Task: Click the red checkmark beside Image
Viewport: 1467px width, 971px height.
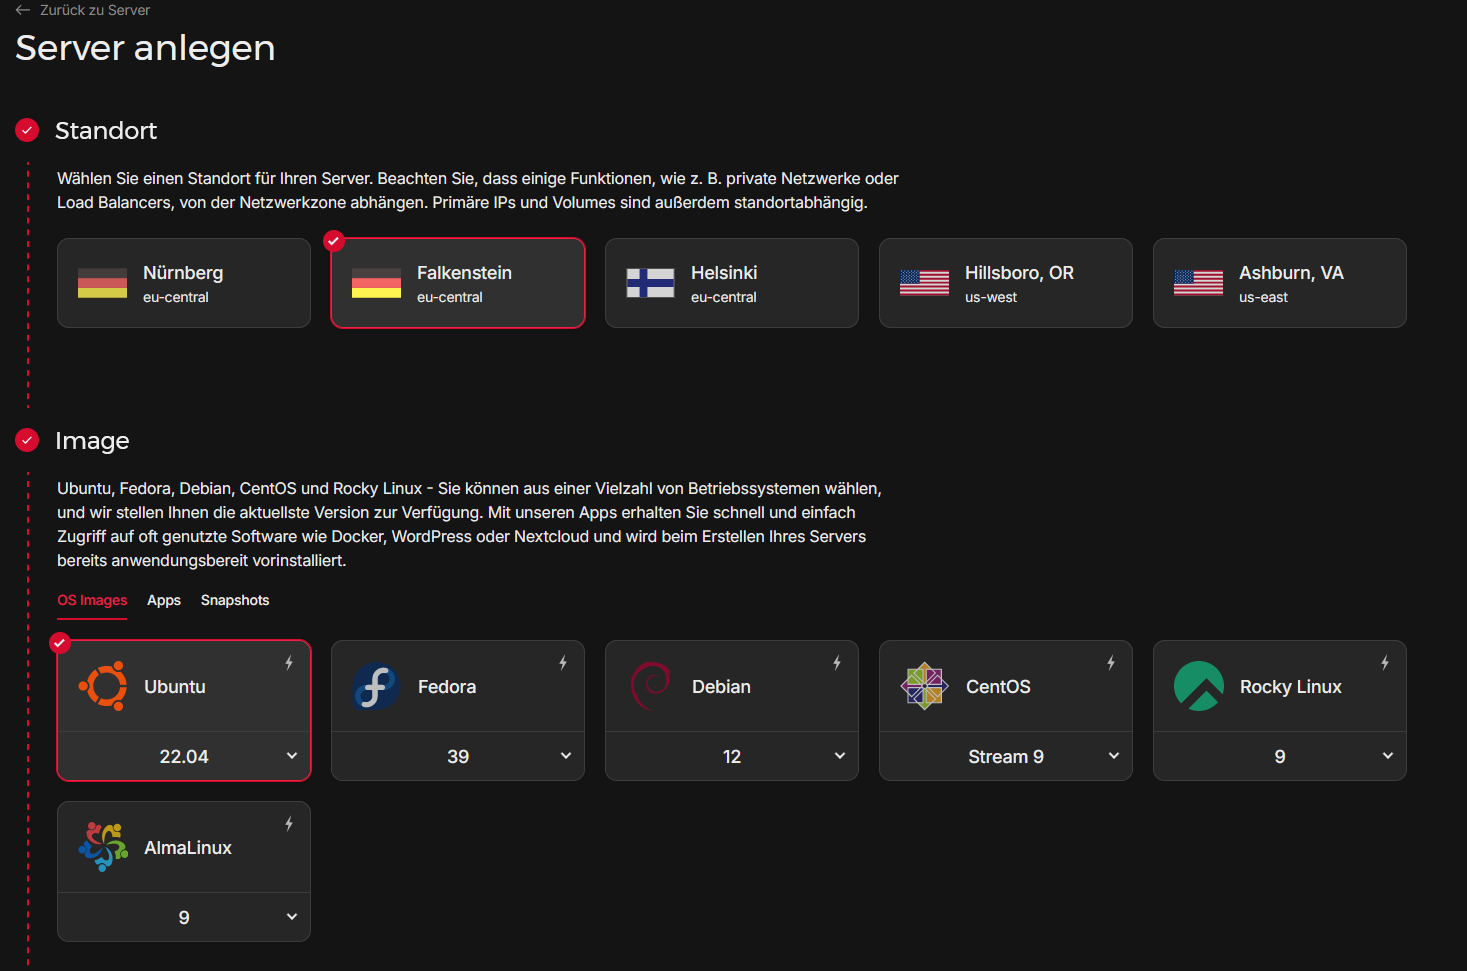Action: point(27,439)
